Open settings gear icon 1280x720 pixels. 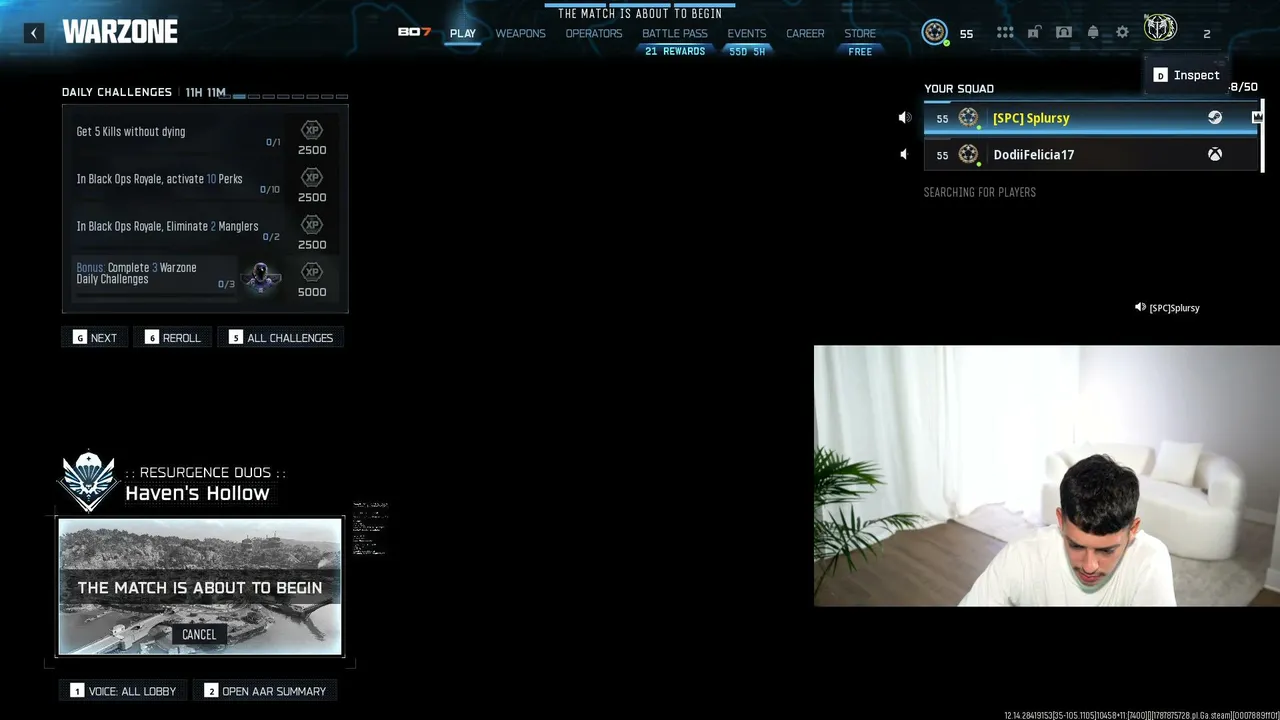1122,33
